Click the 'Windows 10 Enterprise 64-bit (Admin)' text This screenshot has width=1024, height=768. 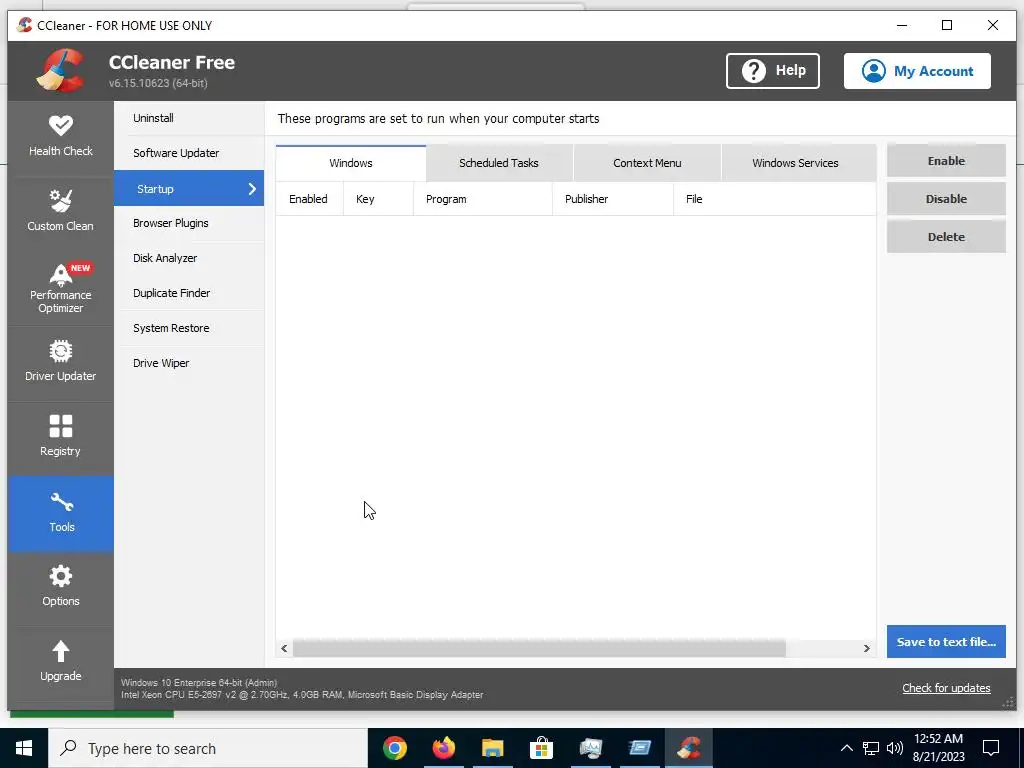[x=199, y=682]
